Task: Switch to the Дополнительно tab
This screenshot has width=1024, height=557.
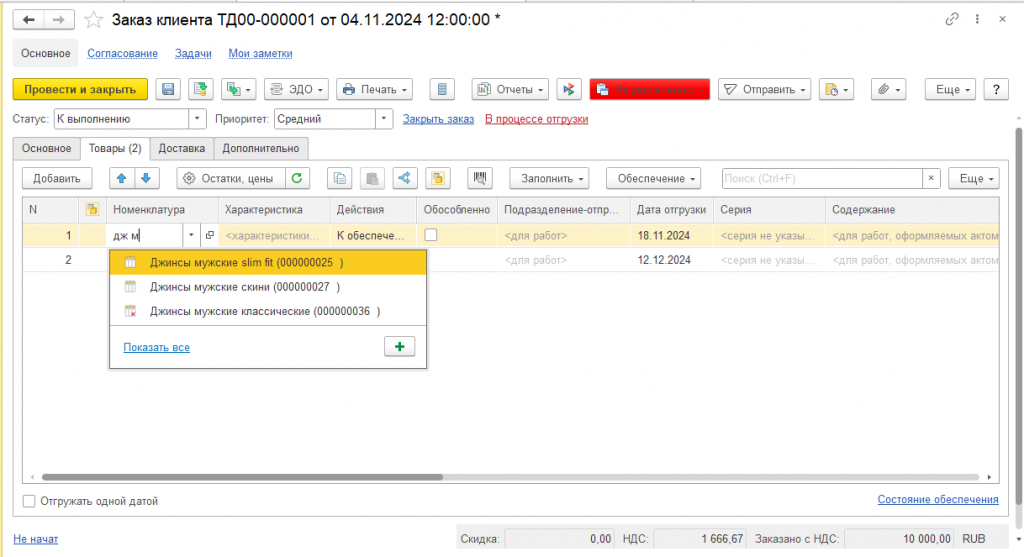Action: [261, 148]
